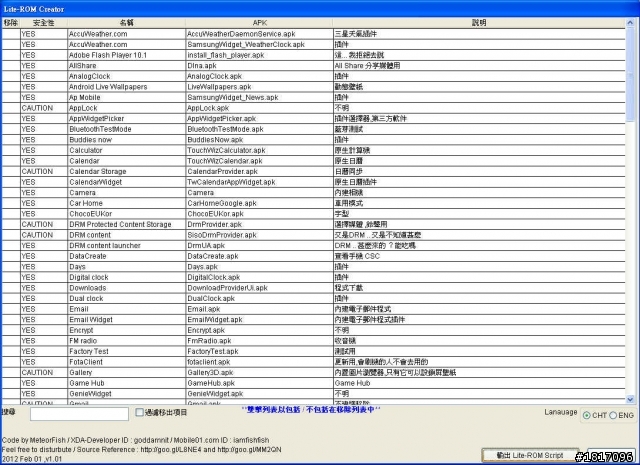Click DrmProvider.apk cell
The width and height of the screenshot is (640, 465).
coord(259,225)
